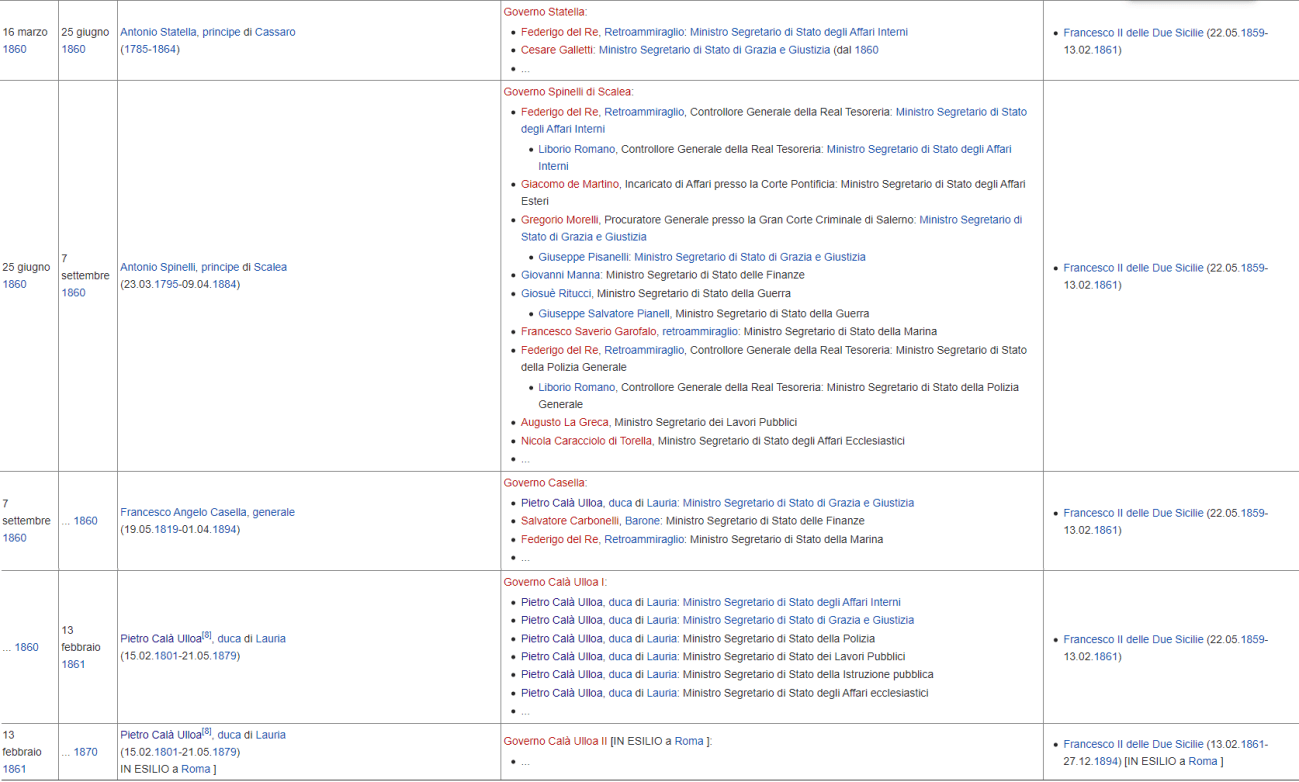Image resolution: width=1299 pixels, height=782 pixels.
Task: Click Governo Spinelli di Scalea heading link
Action: point(567,92)
